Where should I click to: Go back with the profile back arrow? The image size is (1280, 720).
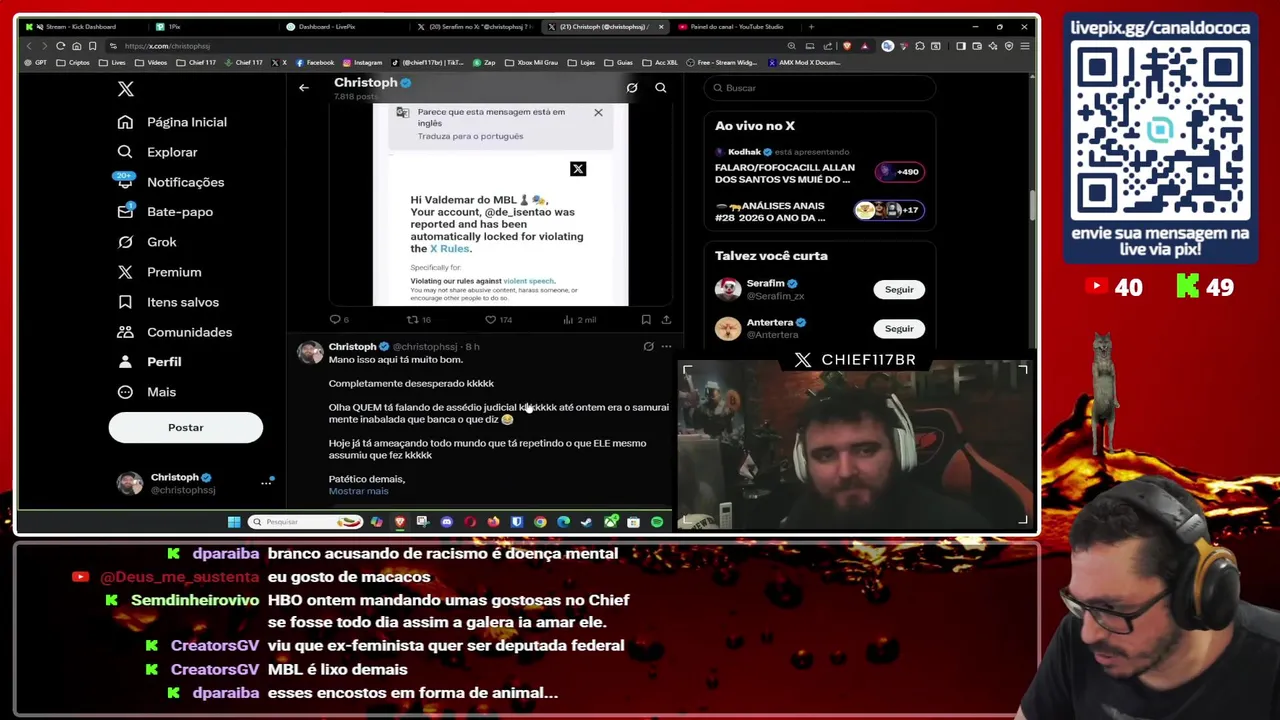point(304,88)
